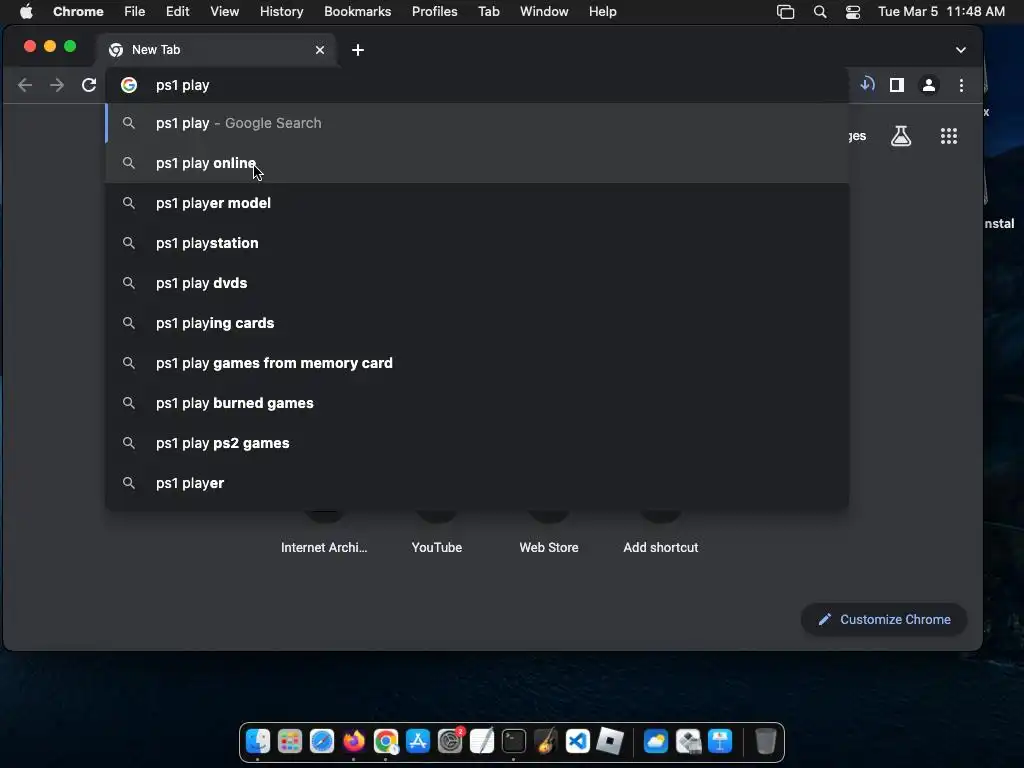Choose the 'ps1 player model' suggestion

(x=477, y=203)
